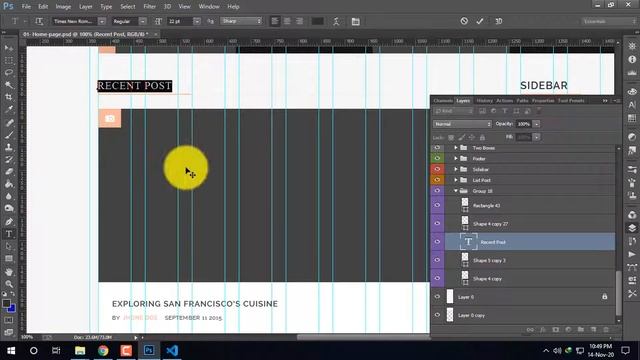This screenshot has height=360, width=640.
Task: Open the Filter menu
Action: (x=149, y=7)
